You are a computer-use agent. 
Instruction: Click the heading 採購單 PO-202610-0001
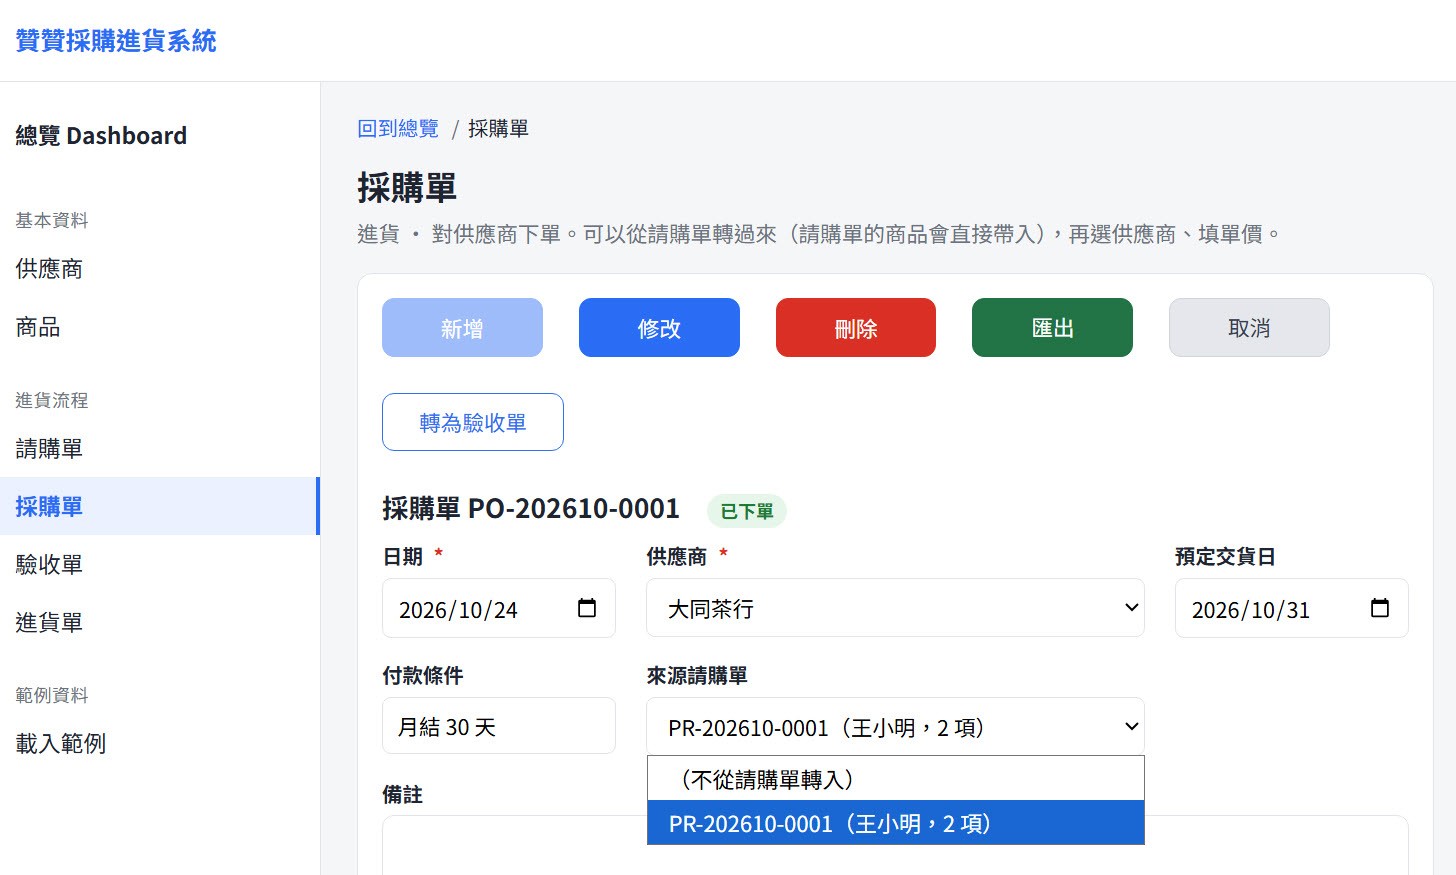click(531, 509)
